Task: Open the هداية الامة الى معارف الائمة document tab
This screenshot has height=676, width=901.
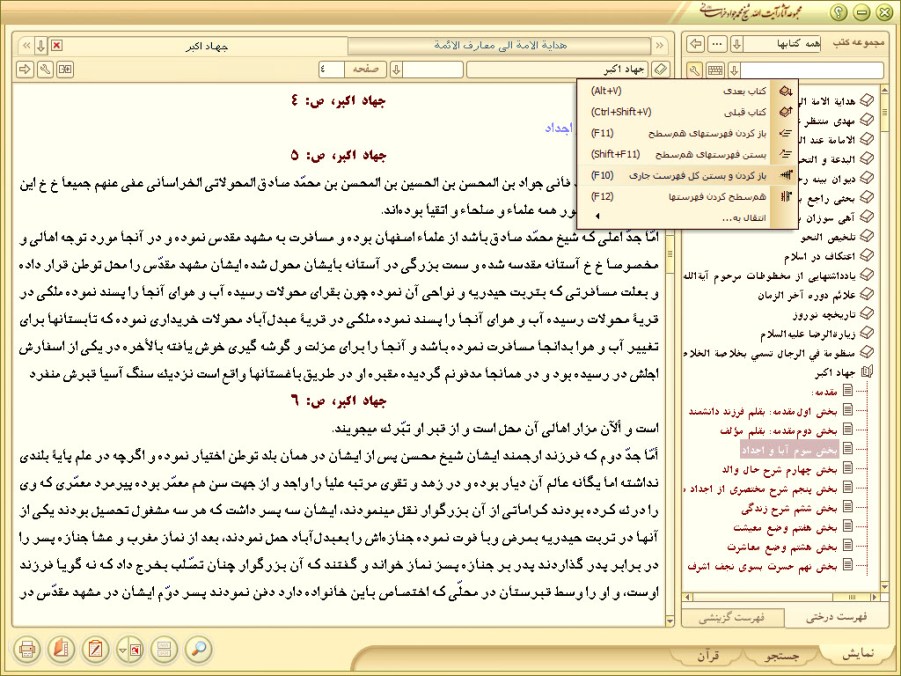Action: coord(500,45)
